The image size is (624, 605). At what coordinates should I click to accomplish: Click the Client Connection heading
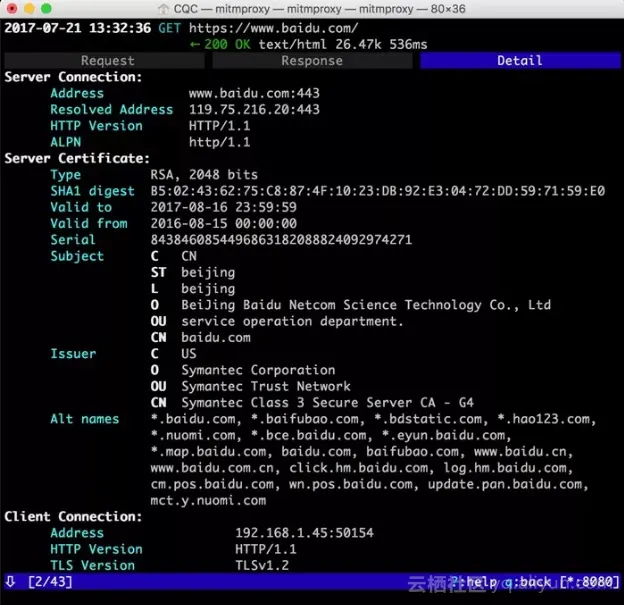(x=73, y=517)
